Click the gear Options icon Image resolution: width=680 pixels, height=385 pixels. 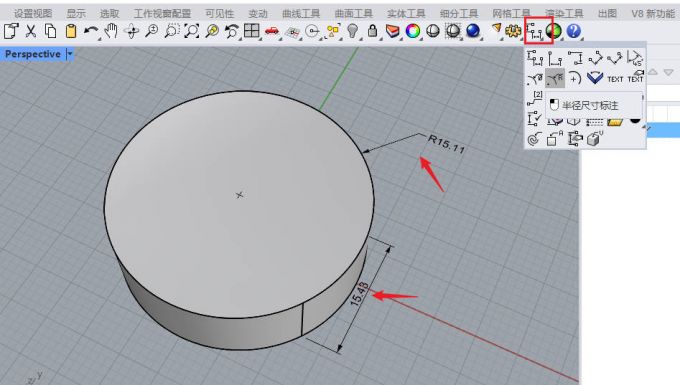pyautogui.click(x=514, y=31)
